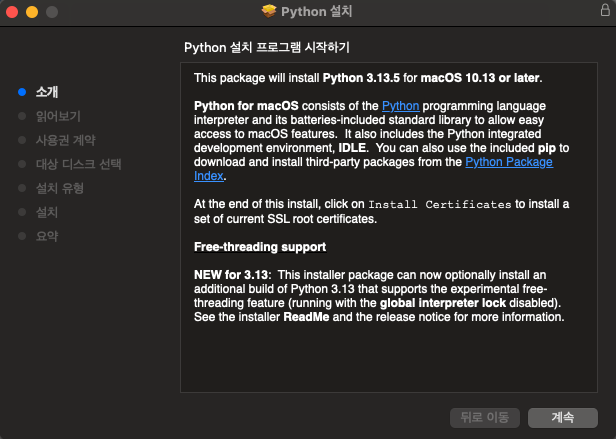Click the disabled gray zoom window button
This screenshot has height=439, width=616.
(52, 12)
